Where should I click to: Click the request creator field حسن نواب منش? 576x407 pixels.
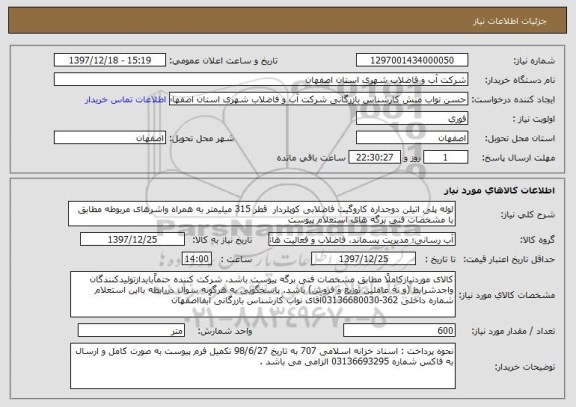318,99
